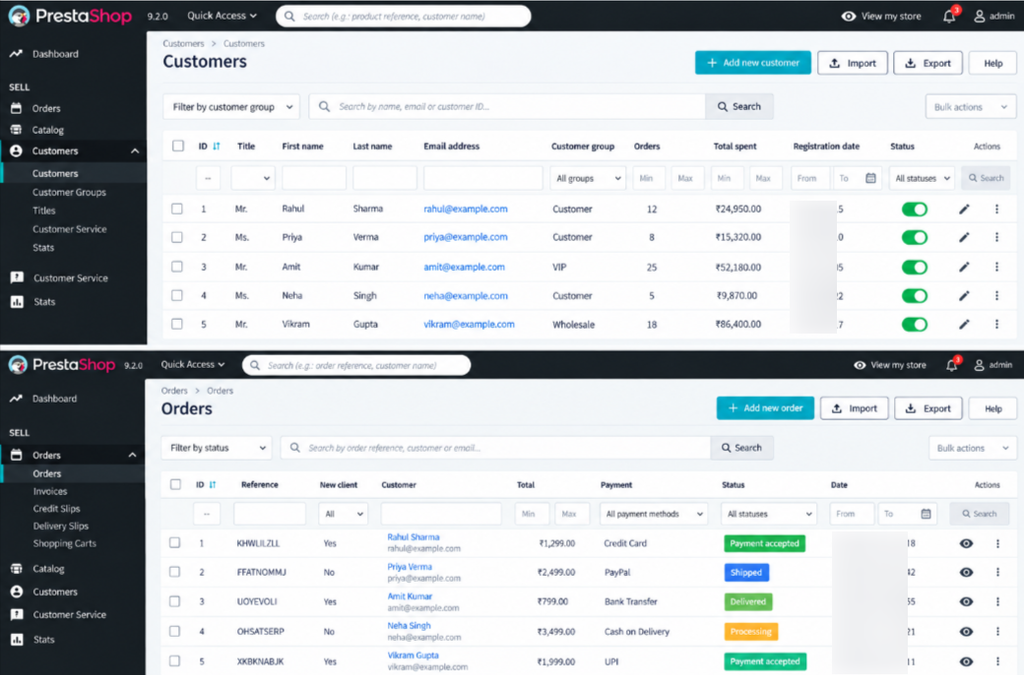Sort orders by ID sort icon

click(212, 484)
